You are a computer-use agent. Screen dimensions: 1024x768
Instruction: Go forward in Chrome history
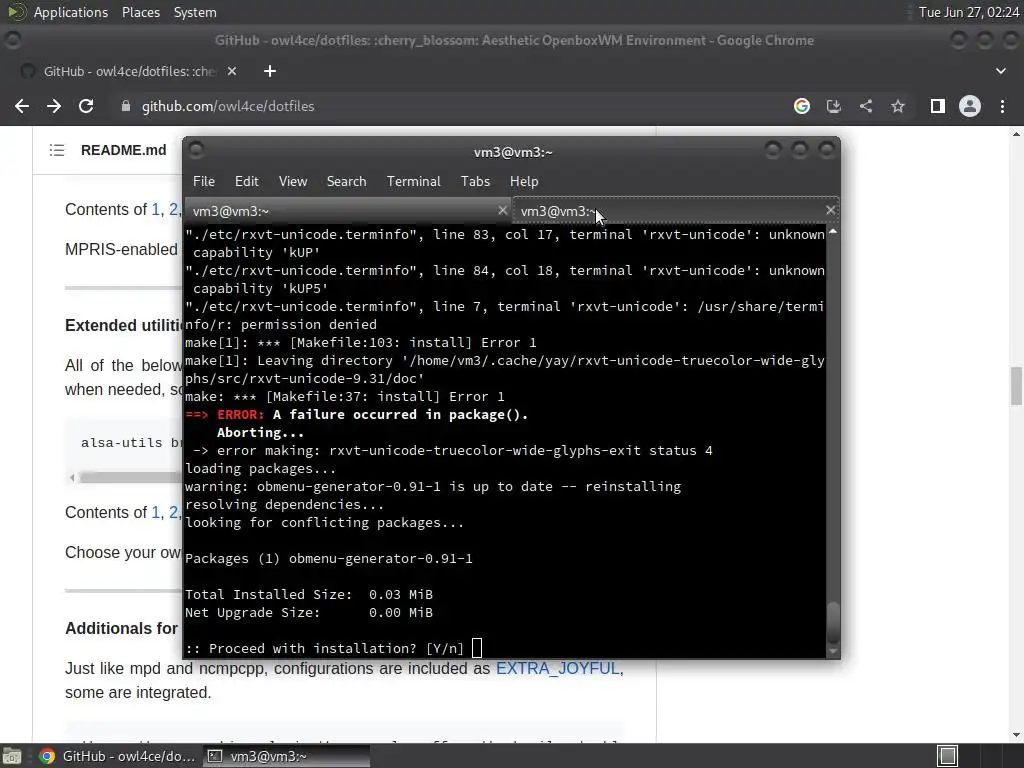click(54, 106)
